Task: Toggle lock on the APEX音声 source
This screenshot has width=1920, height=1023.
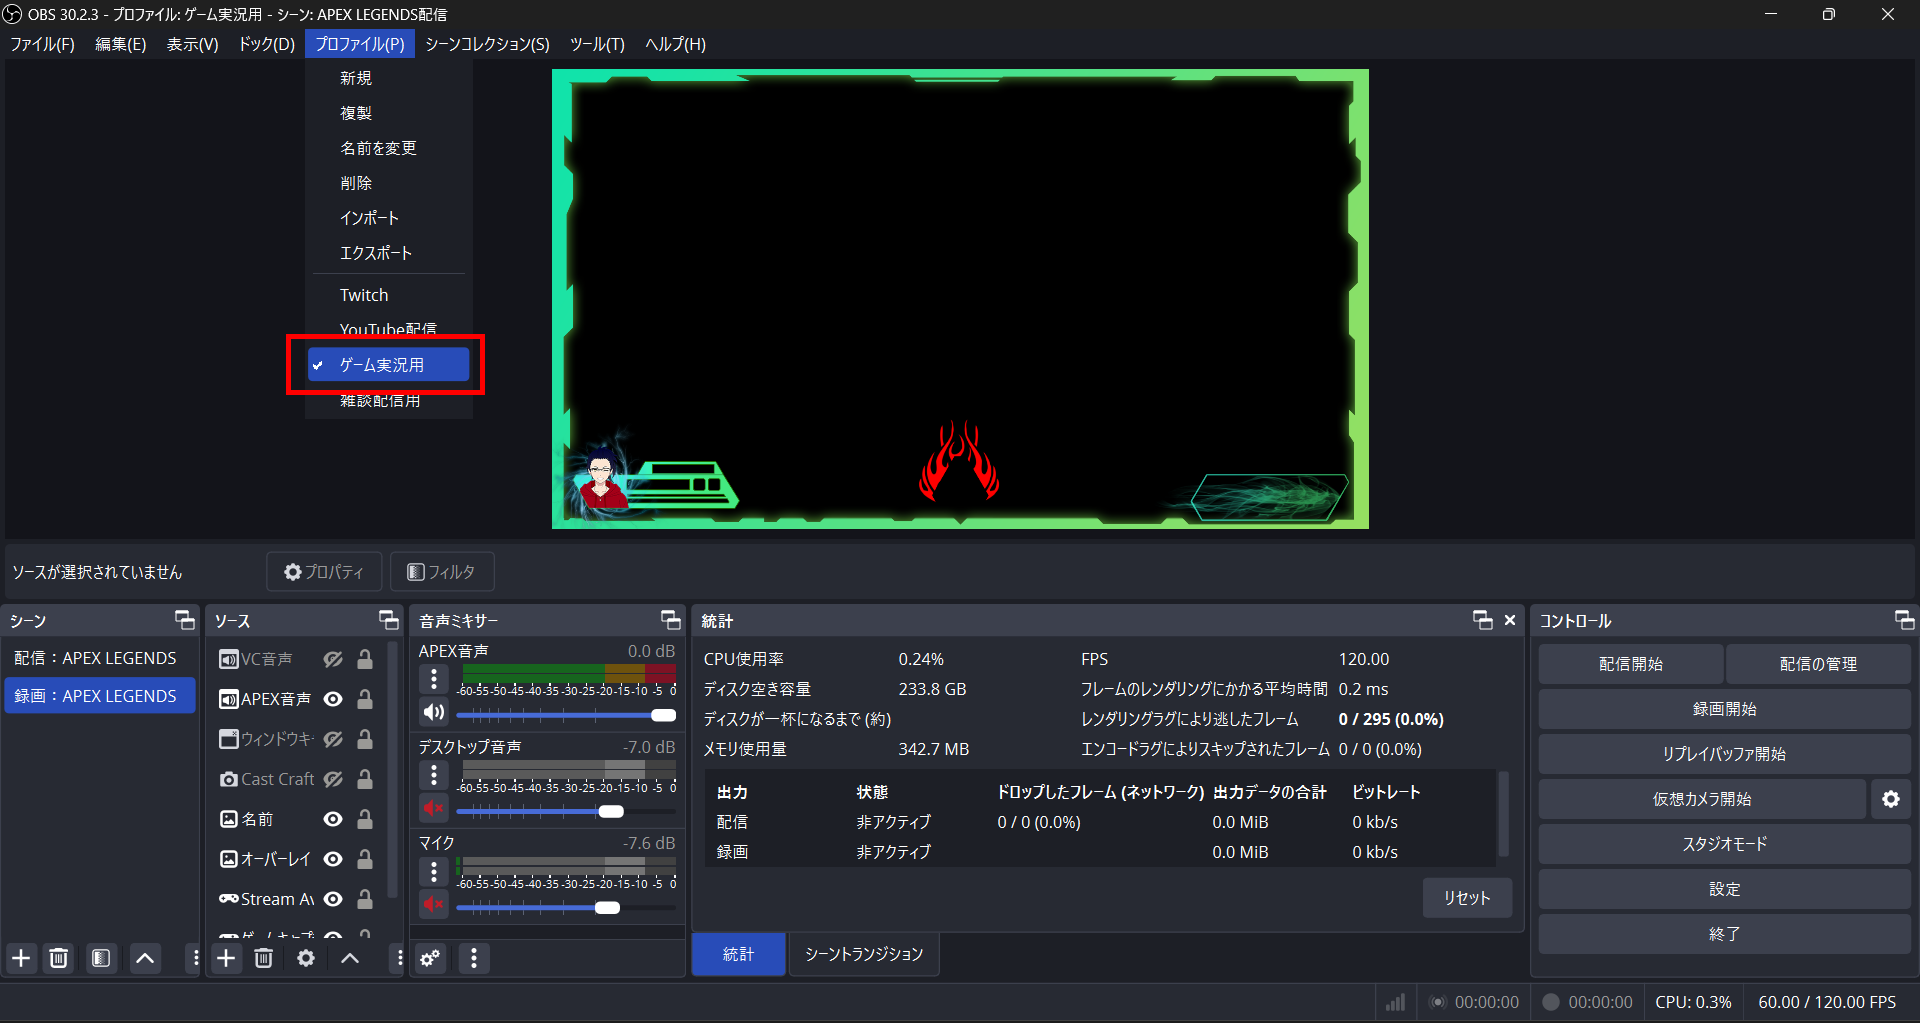Action: (365, 699)
